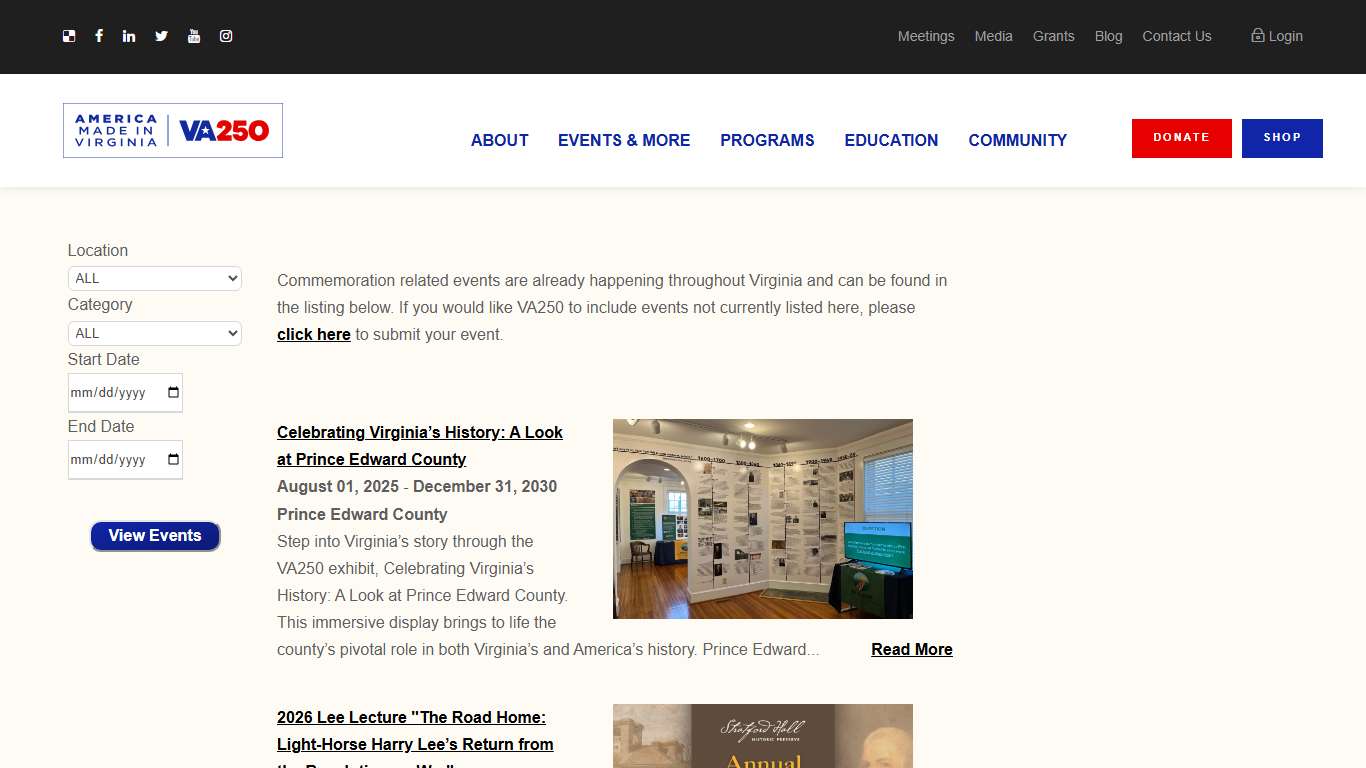
Task: Open the Twitter bird icon
Action: 161,36
